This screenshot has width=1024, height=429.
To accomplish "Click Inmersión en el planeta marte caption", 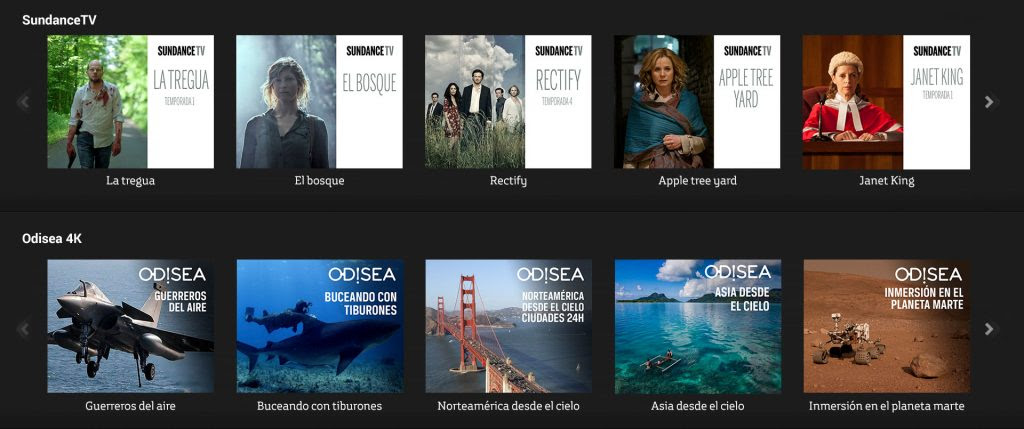I will coord(886,406).
